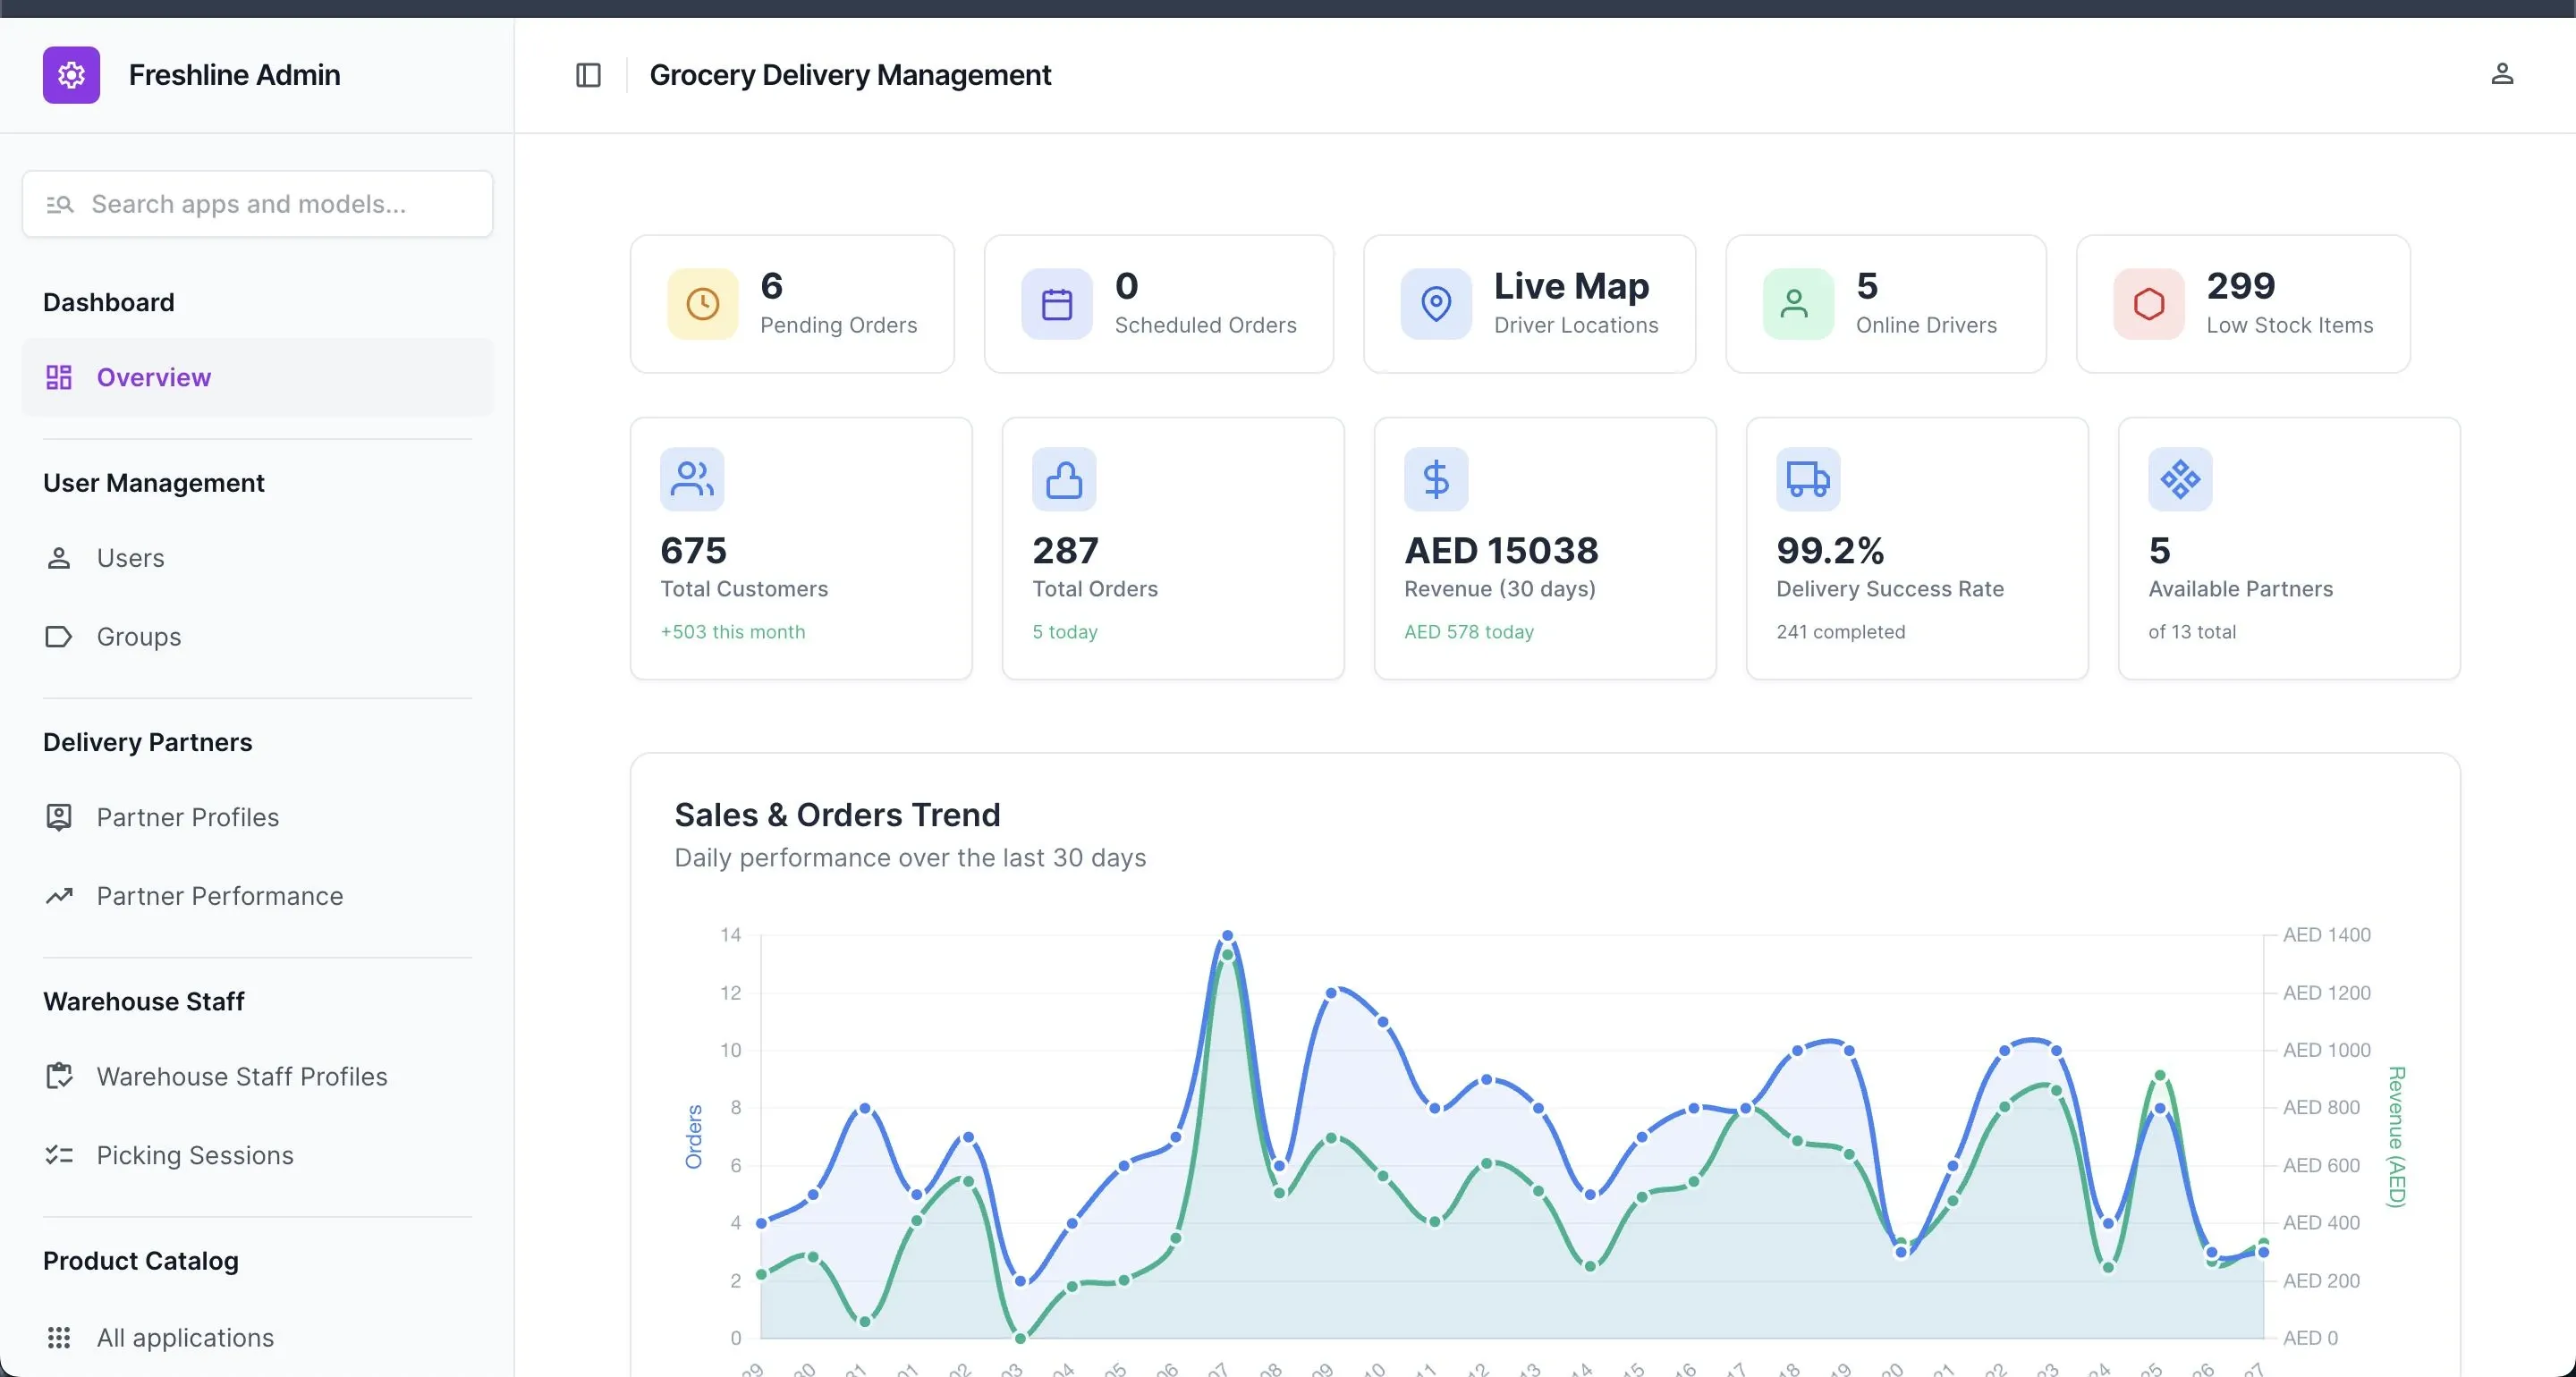The image size is (2576, 1377).
Task: Click the '241 completed' text
Action: point(1841,632)
